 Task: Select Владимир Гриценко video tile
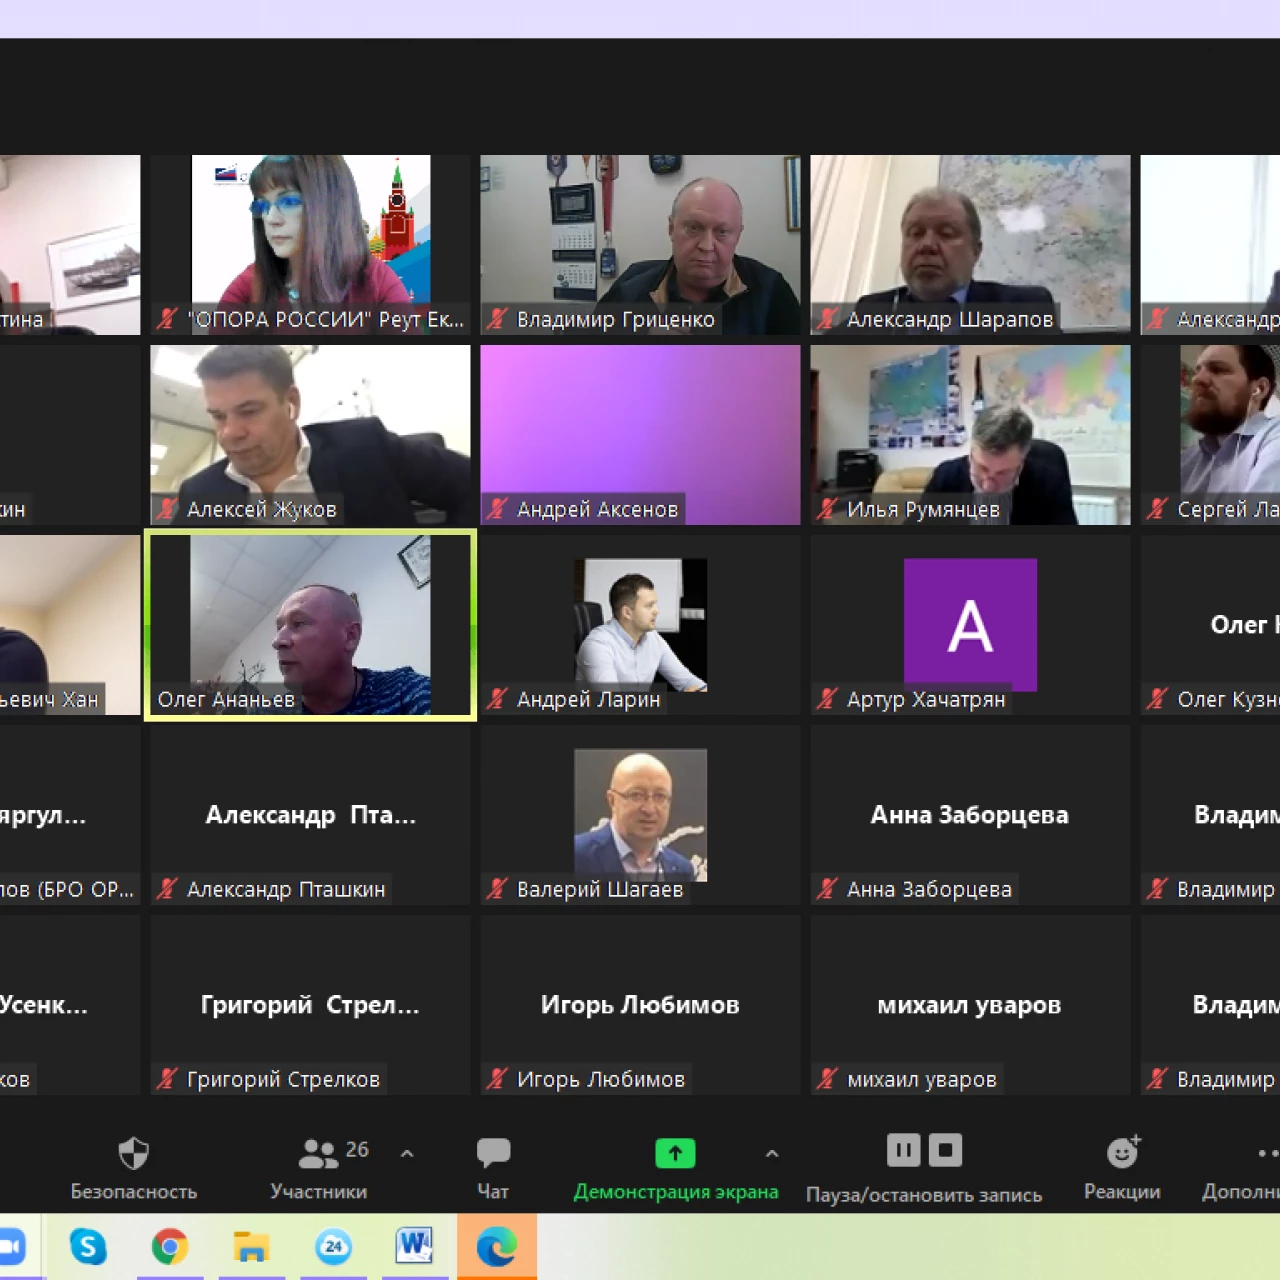coord(640,244)
